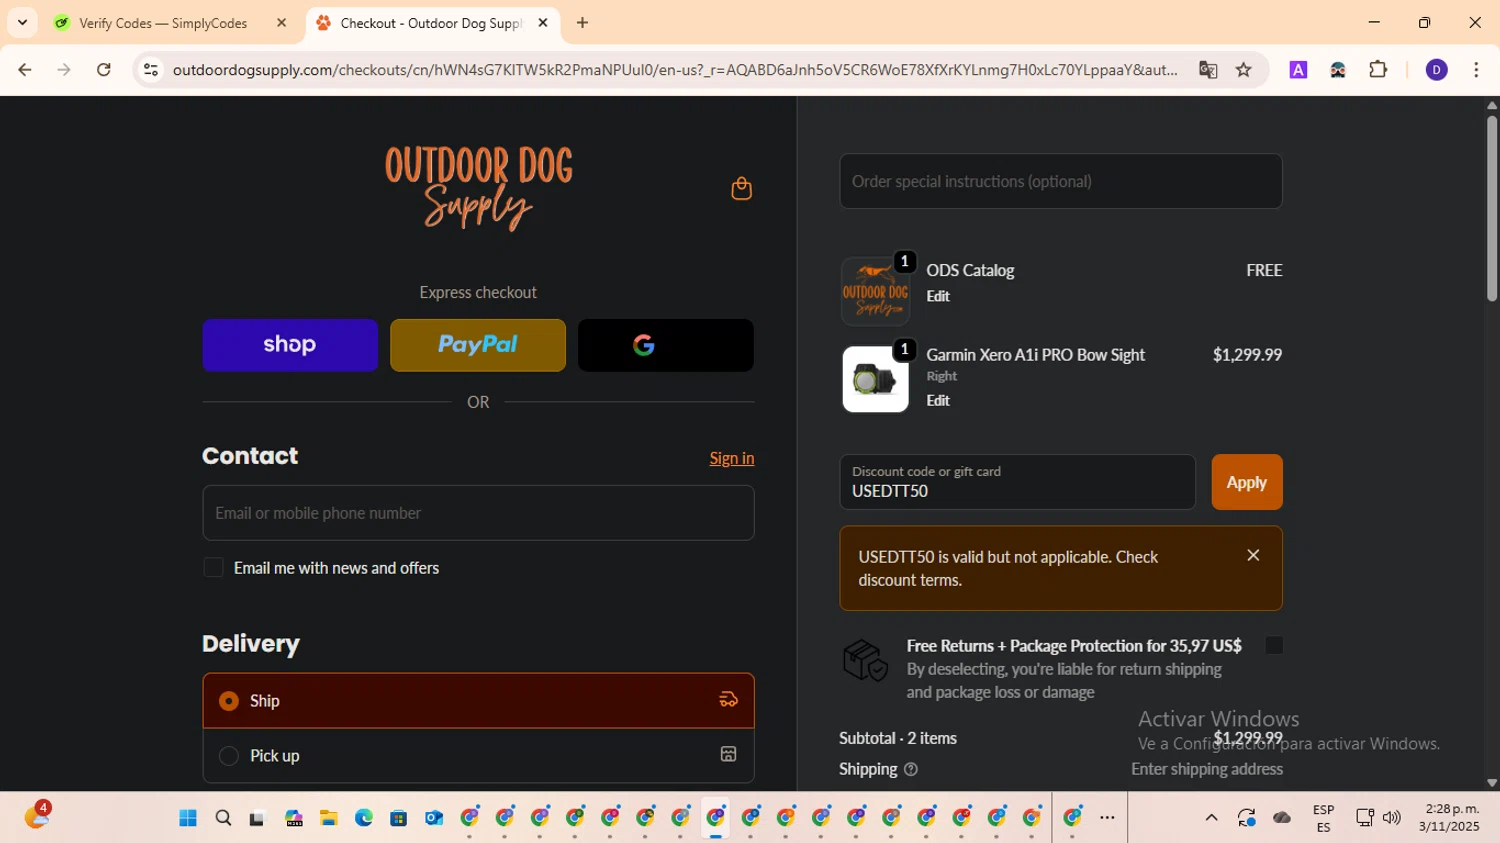Screen dimensions: 1500x843
Task: Open a new browser tab
Action: tap(582, 23)
